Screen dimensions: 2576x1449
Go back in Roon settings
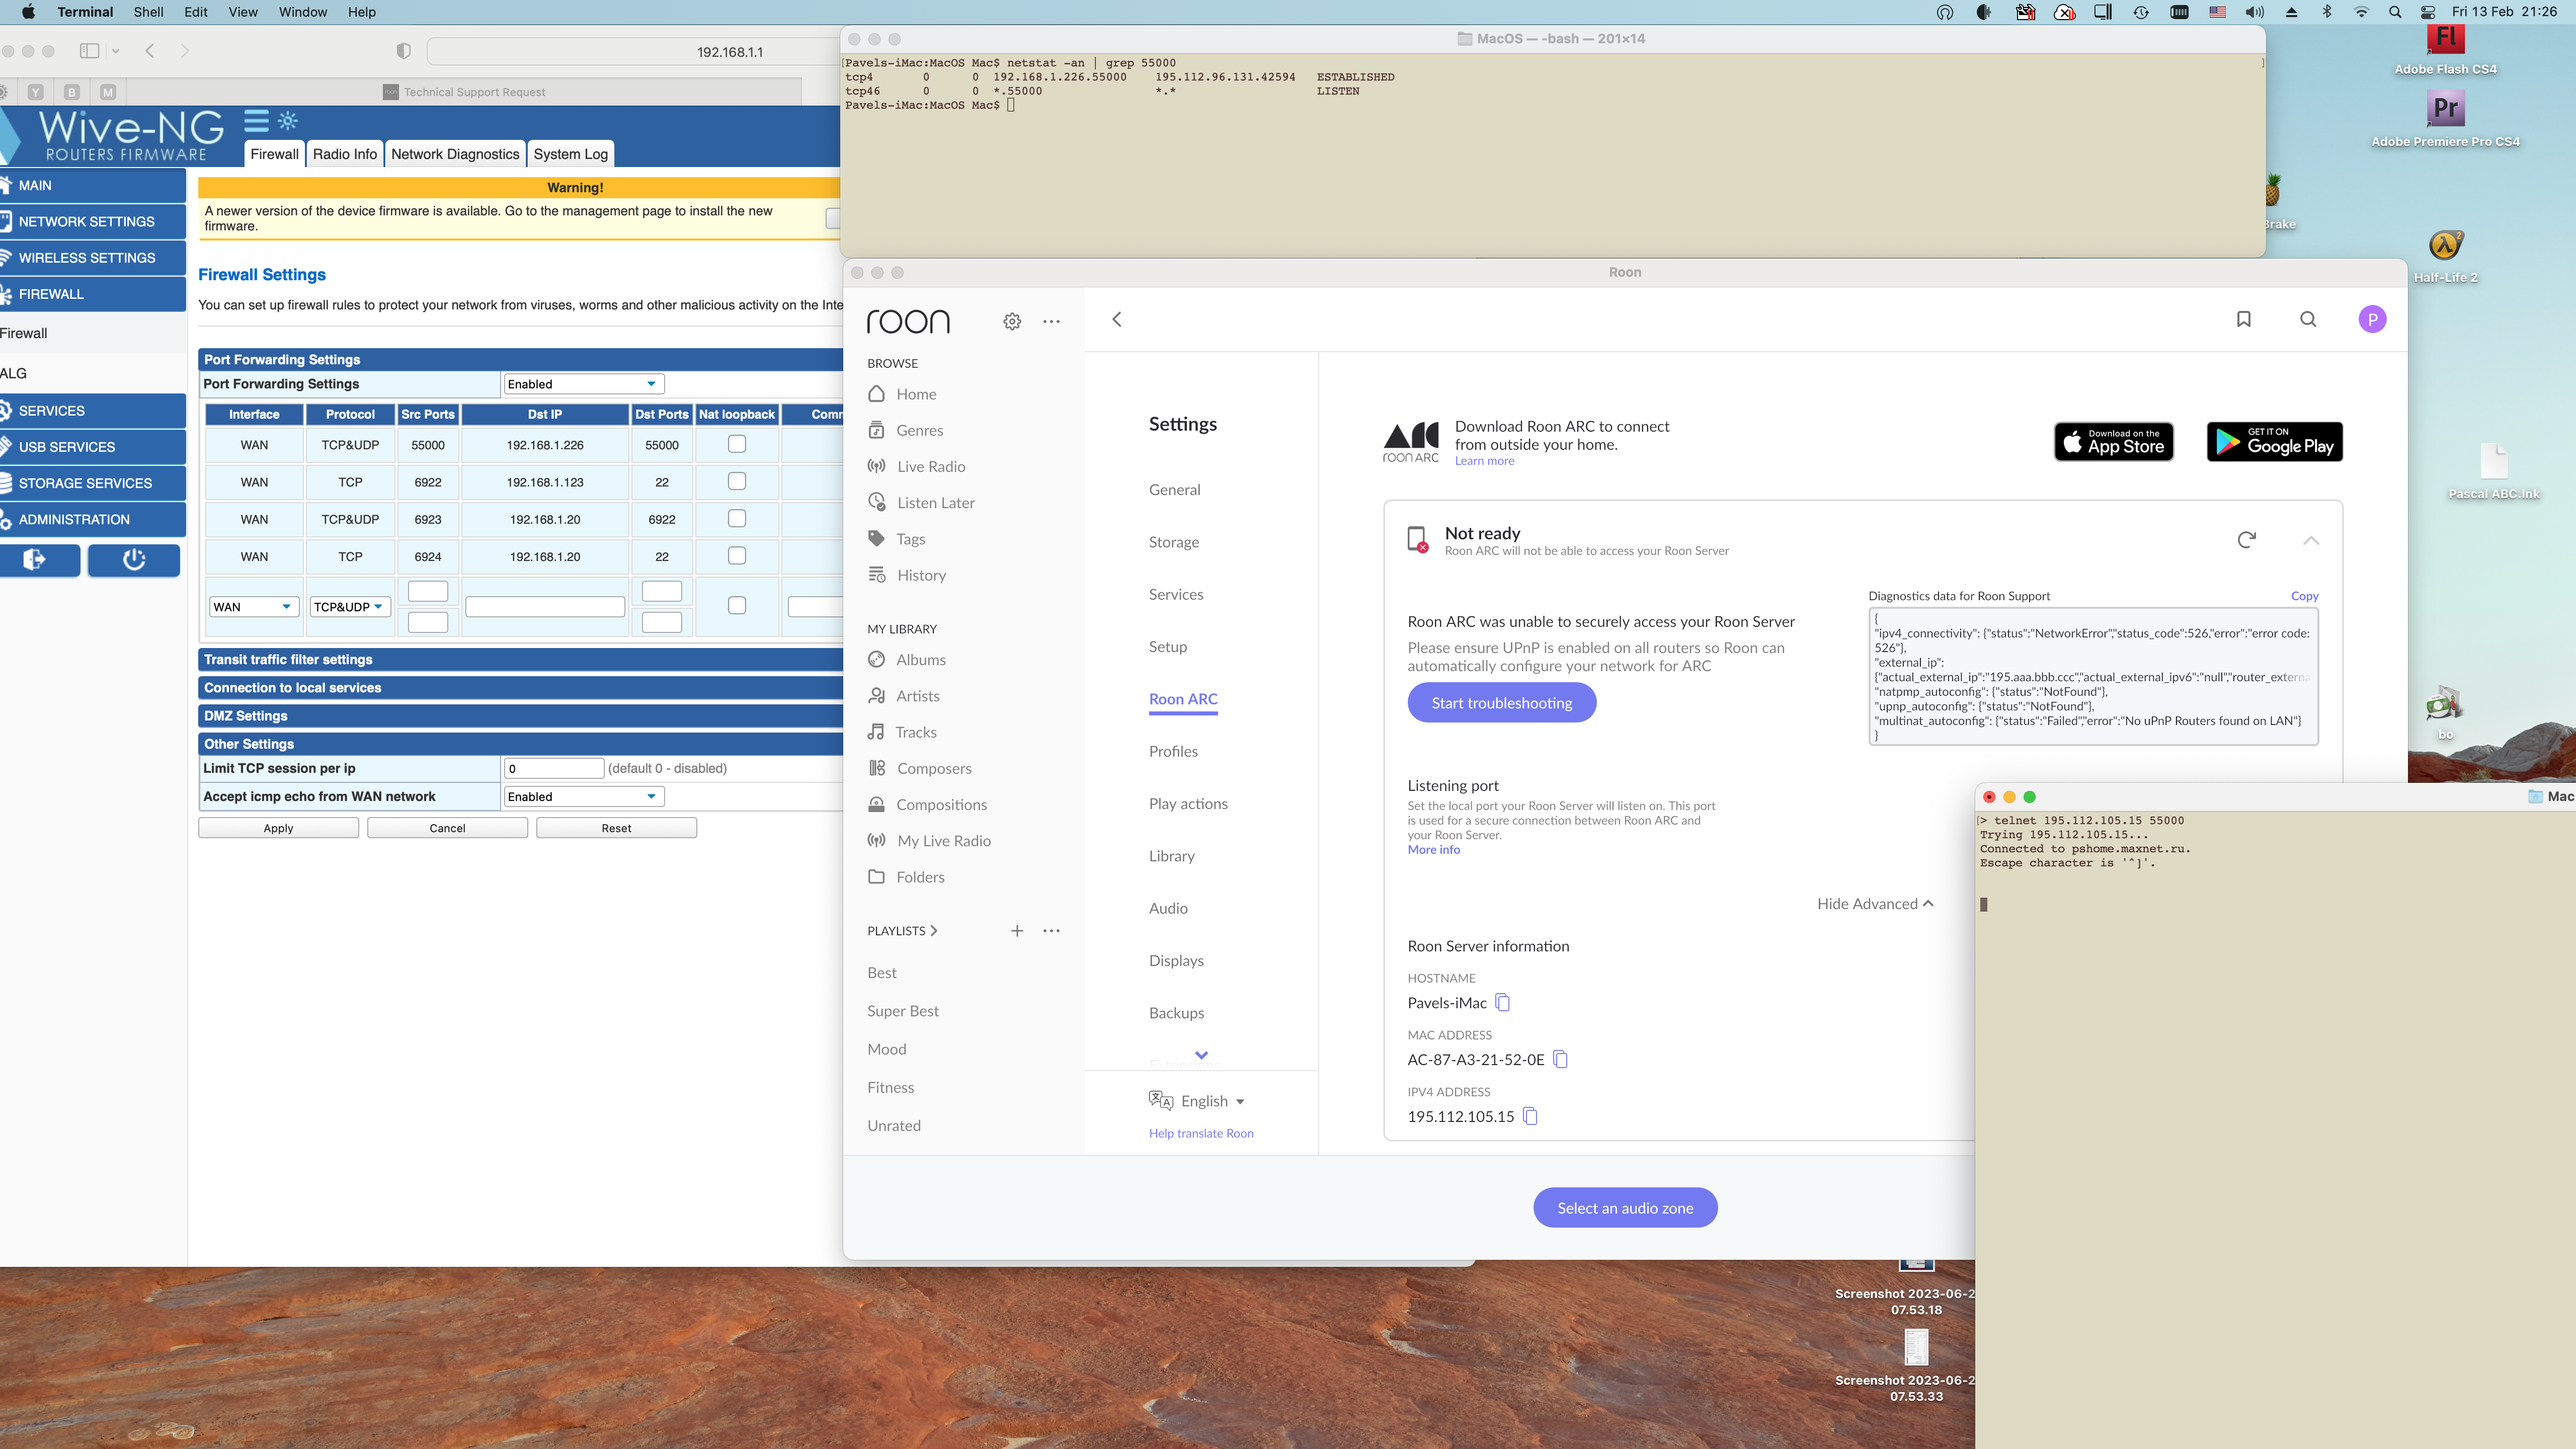pos(1117,319)
